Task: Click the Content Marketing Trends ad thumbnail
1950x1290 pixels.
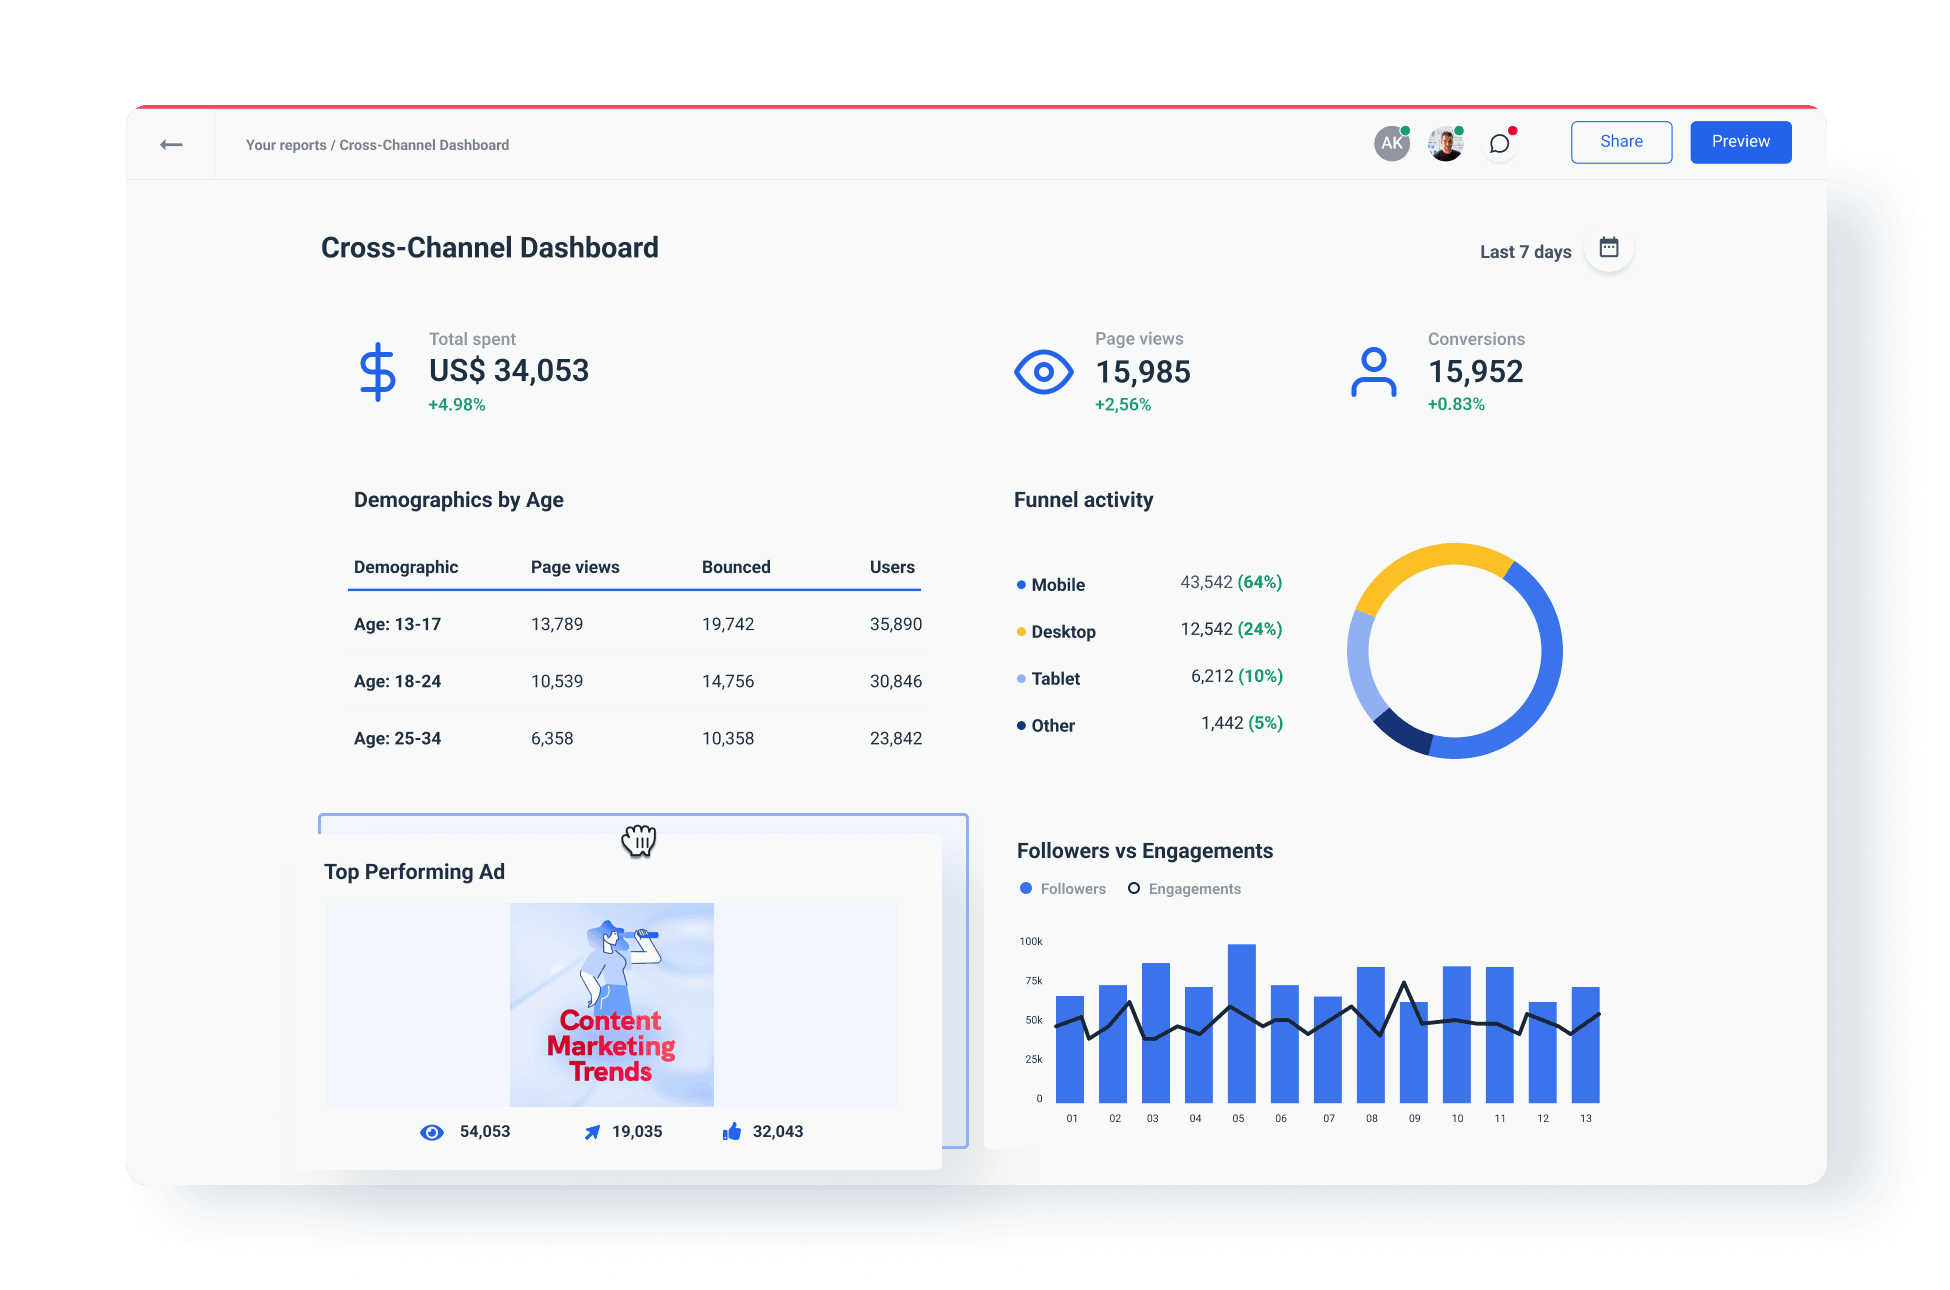Action: 611,1004
